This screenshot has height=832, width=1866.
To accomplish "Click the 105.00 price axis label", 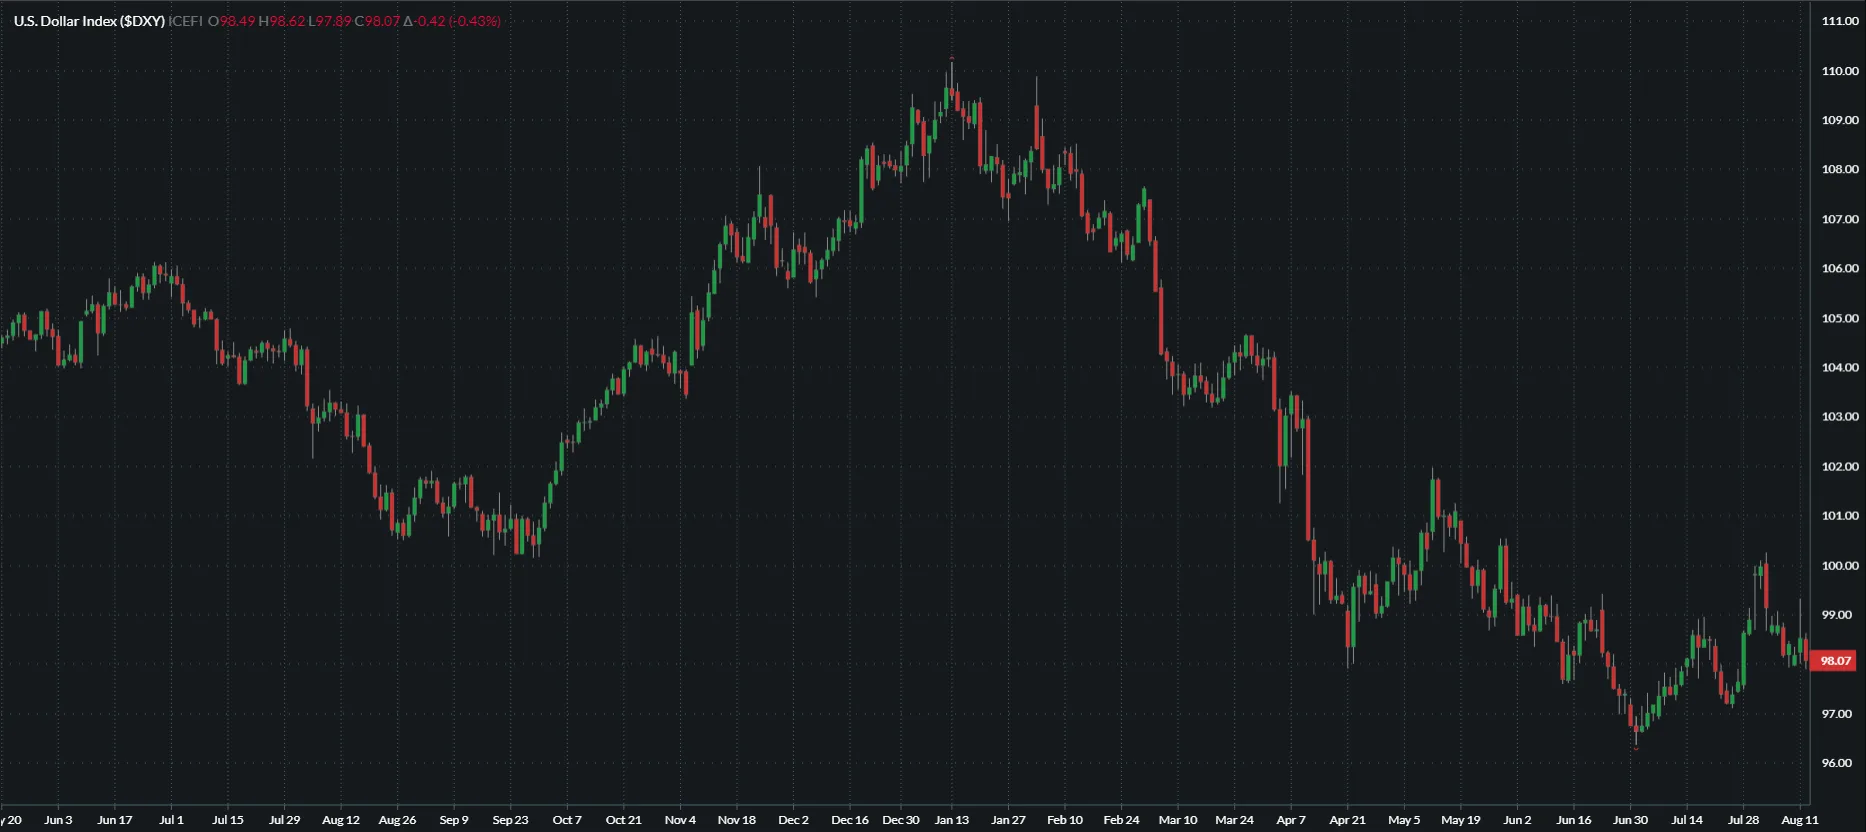I will point(1840,319).
